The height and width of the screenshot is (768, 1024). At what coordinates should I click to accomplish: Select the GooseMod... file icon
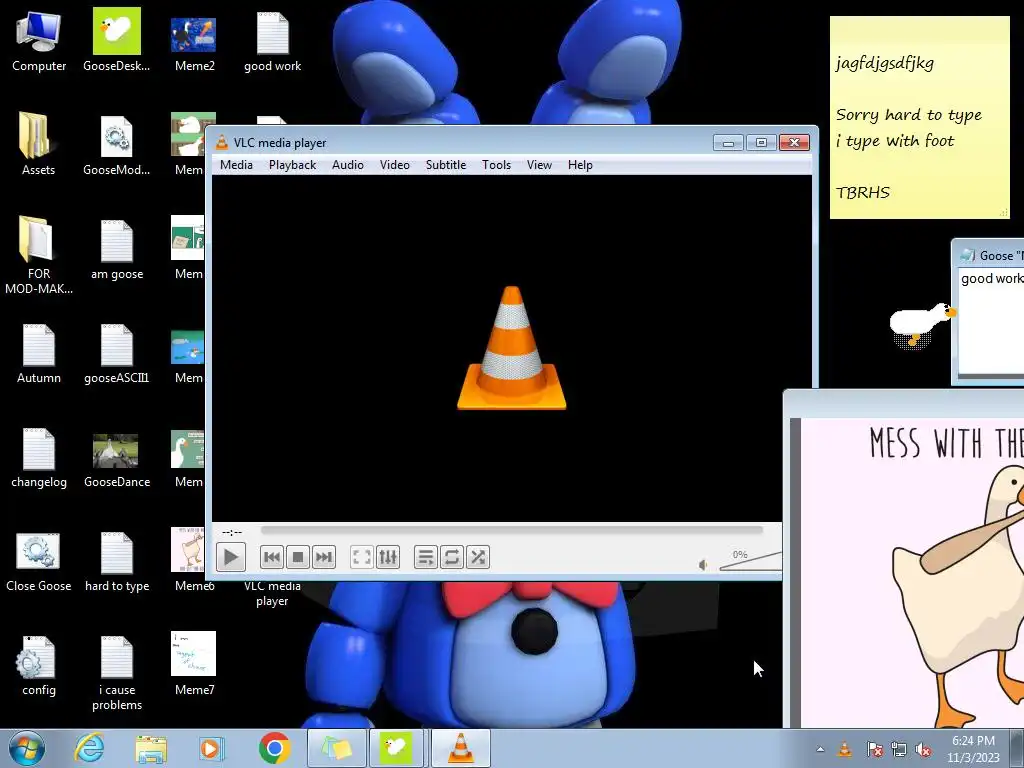[116, 144]
